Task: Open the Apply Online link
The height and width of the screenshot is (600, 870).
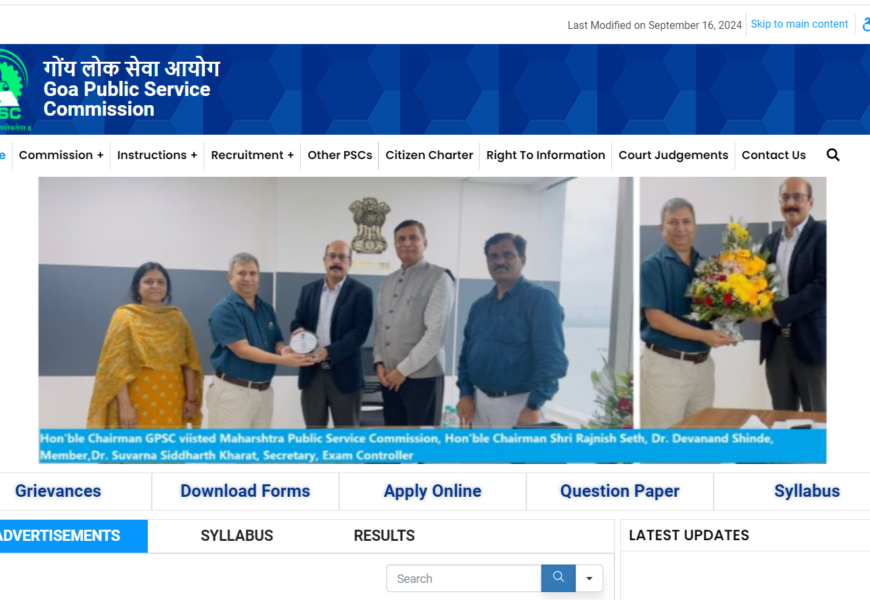Action: (432, 491)
